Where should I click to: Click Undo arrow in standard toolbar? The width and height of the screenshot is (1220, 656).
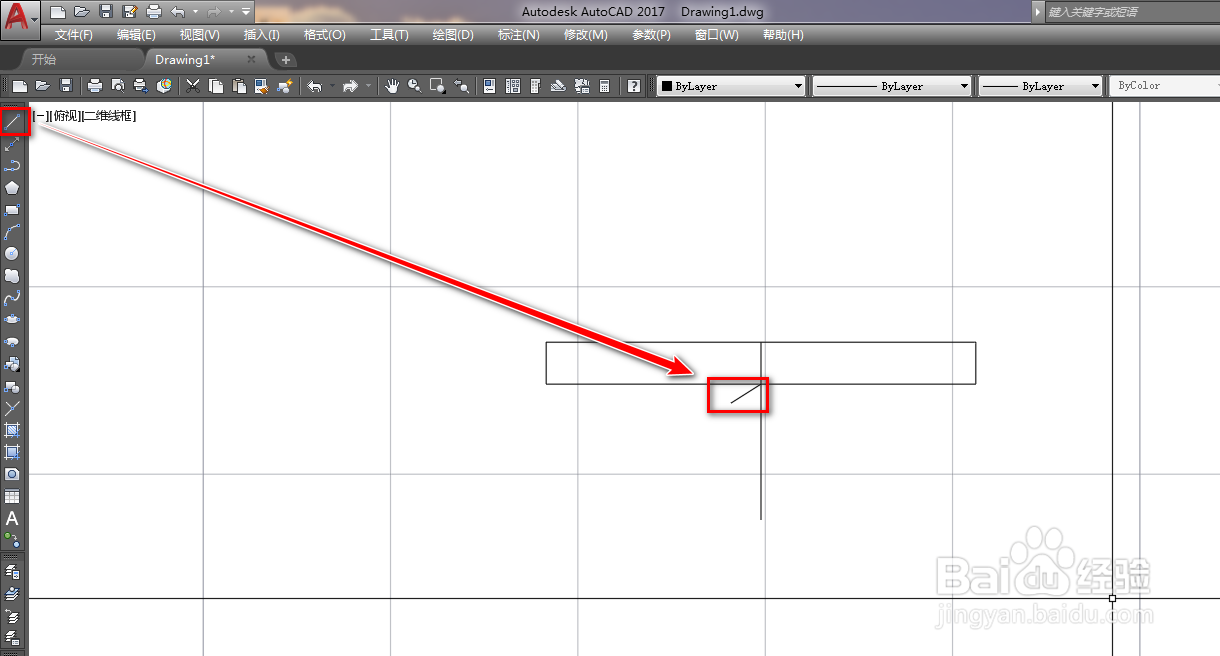[314, 86]
